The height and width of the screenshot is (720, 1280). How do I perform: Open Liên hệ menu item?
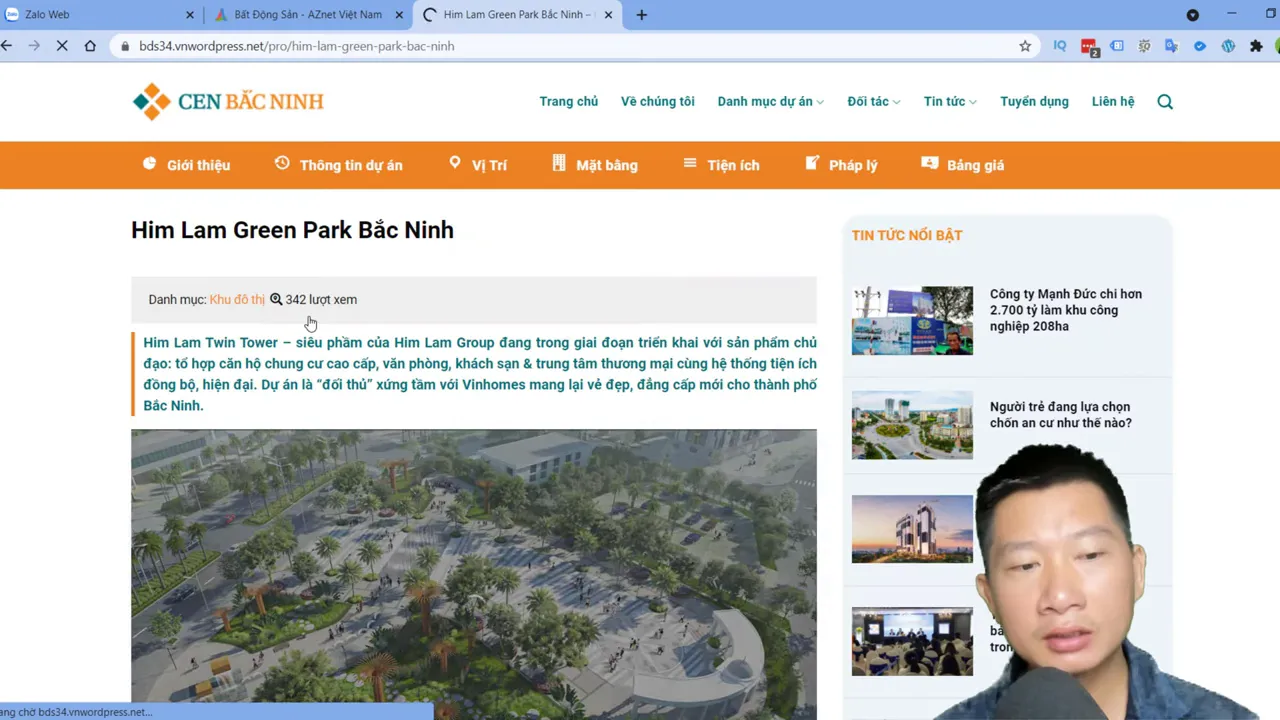[x=1113, y=101]
